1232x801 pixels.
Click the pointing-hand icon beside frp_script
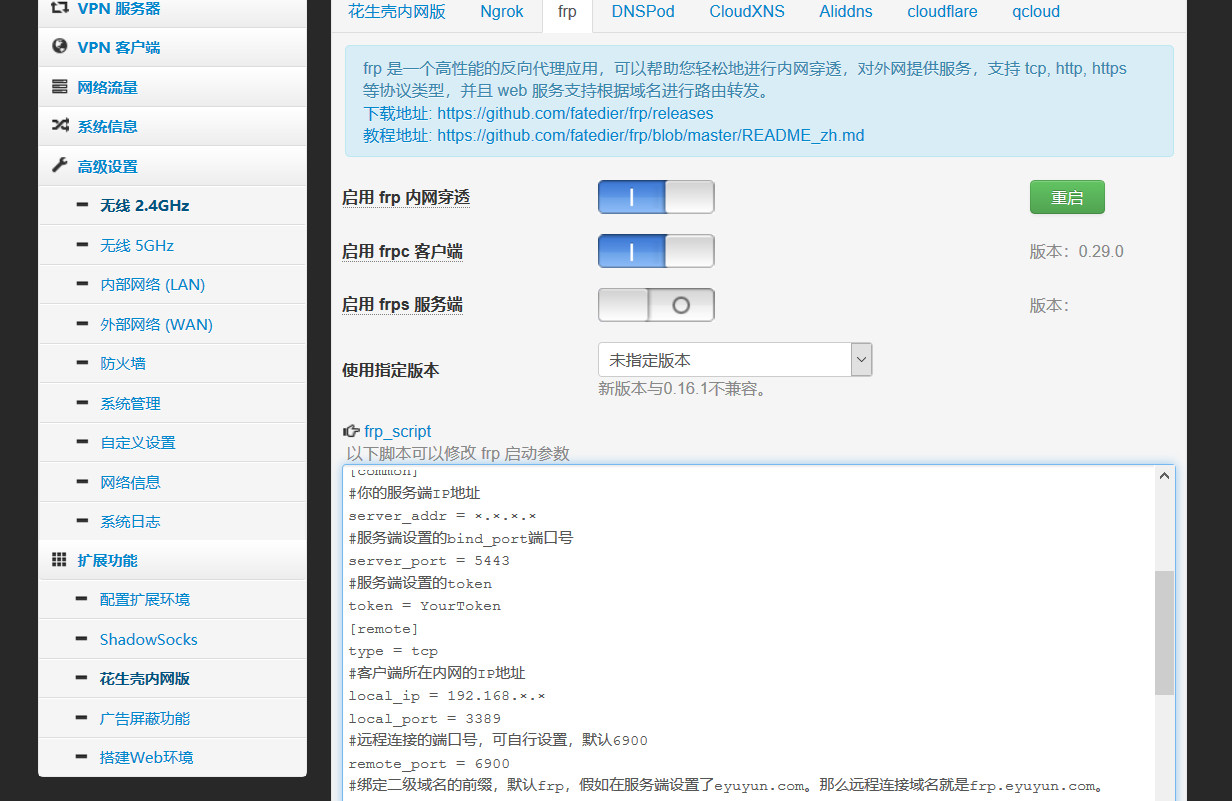coord(352,430)
